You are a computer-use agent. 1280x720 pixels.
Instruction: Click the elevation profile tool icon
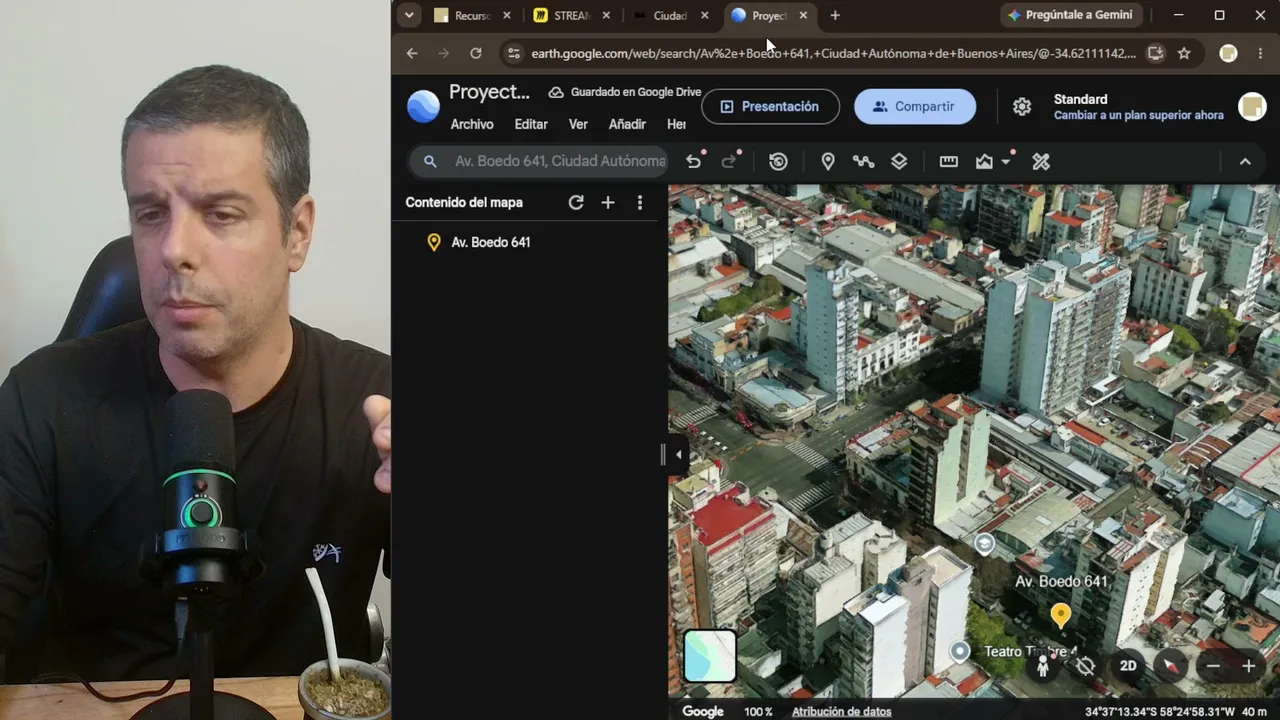tap(984, 161)
